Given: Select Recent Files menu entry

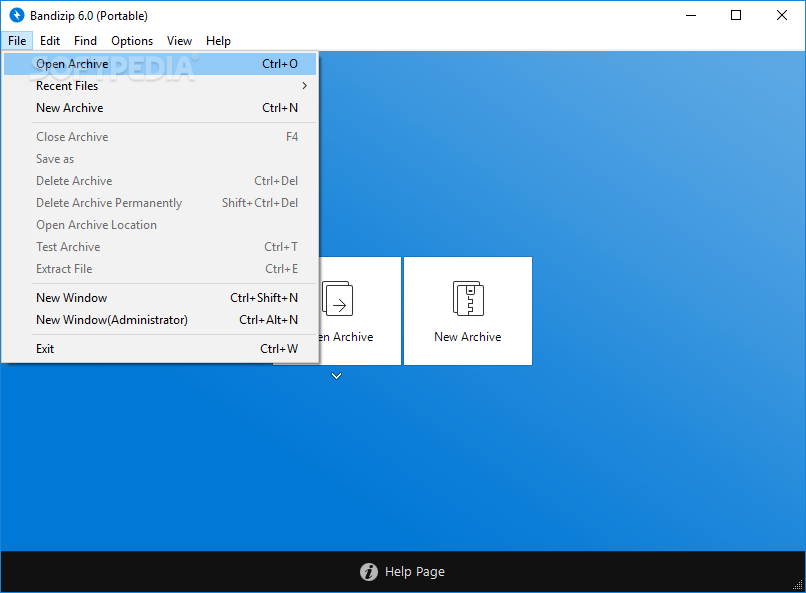Looking at the screenshot, I should pos(160,86).
